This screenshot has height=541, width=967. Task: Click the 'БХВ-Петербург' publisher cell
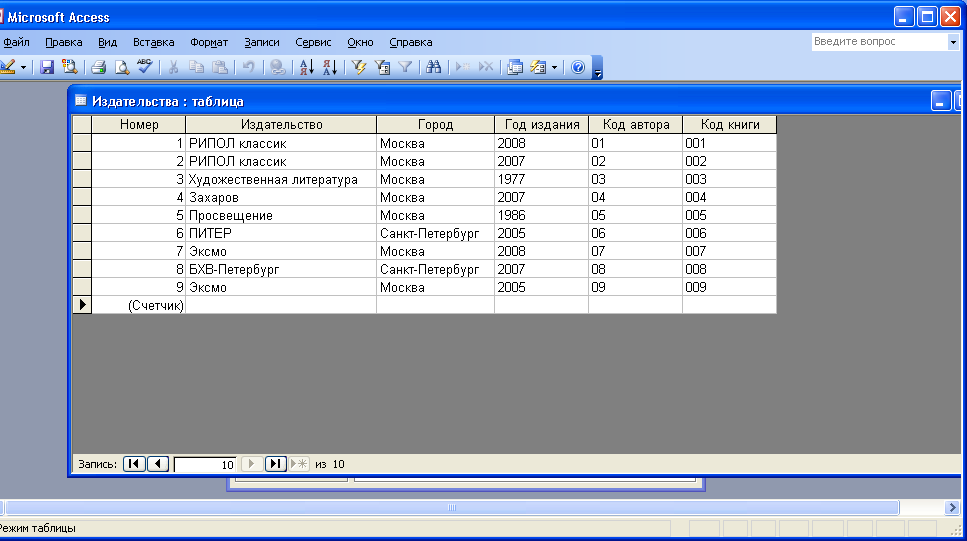tap(281, 270)
